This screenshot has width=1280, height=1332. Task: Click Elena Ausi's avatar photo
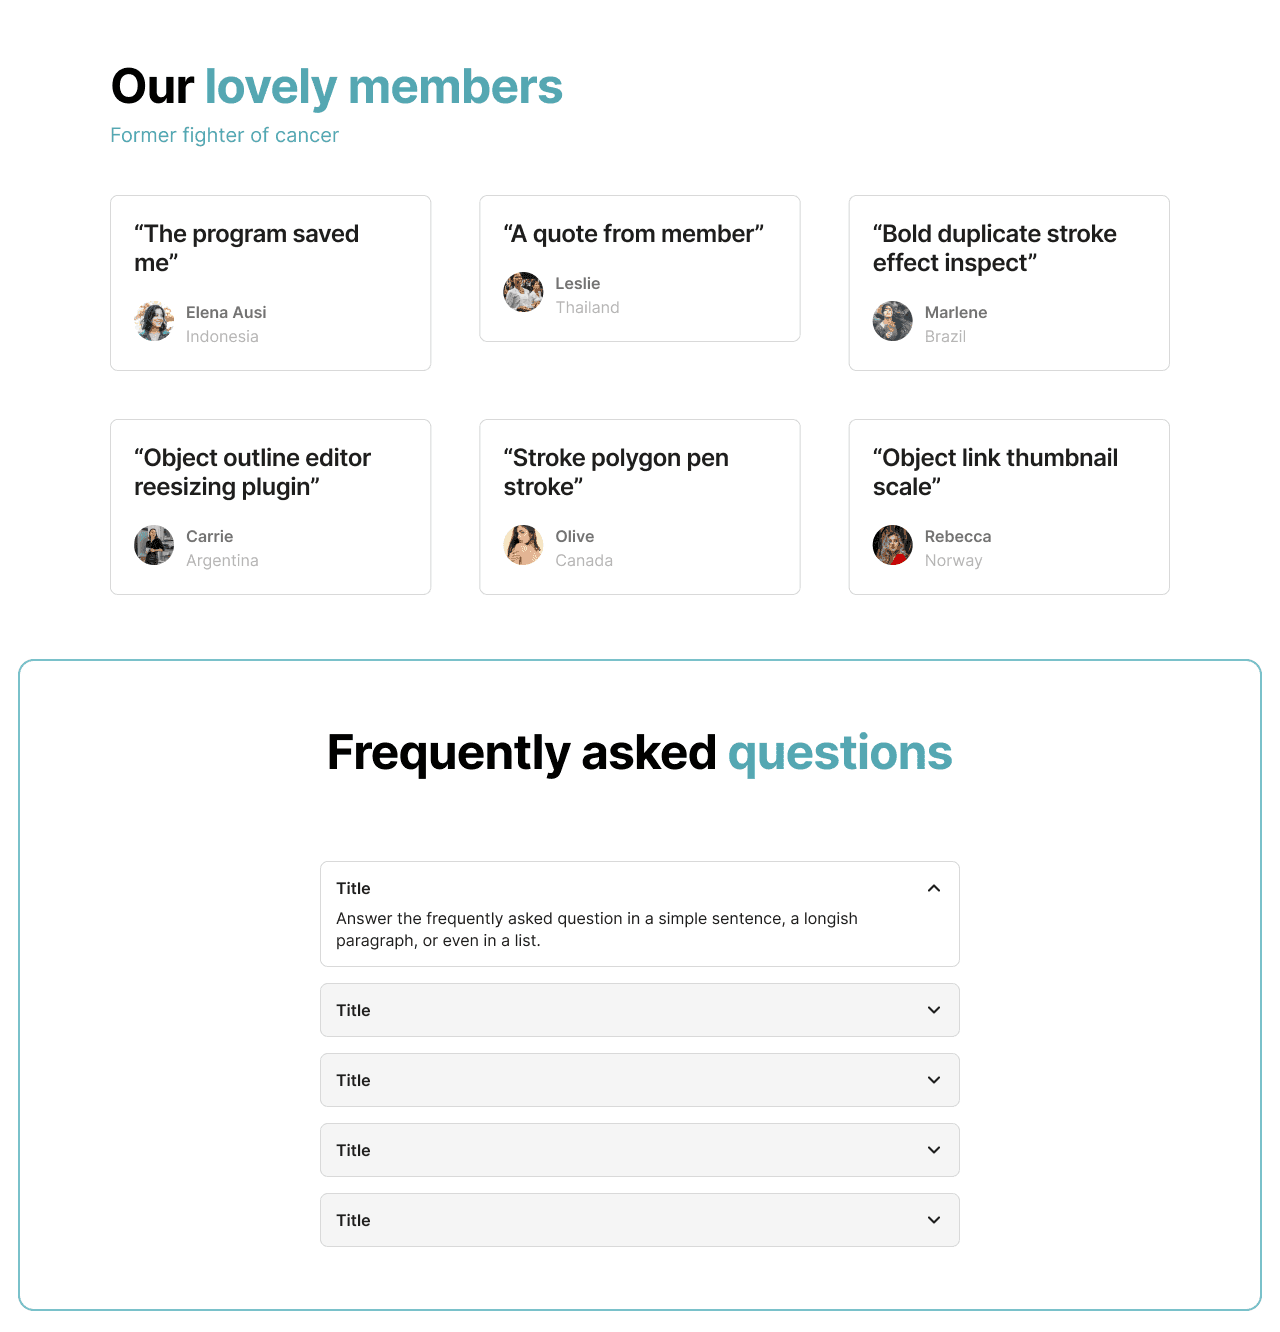click(153, 321)
